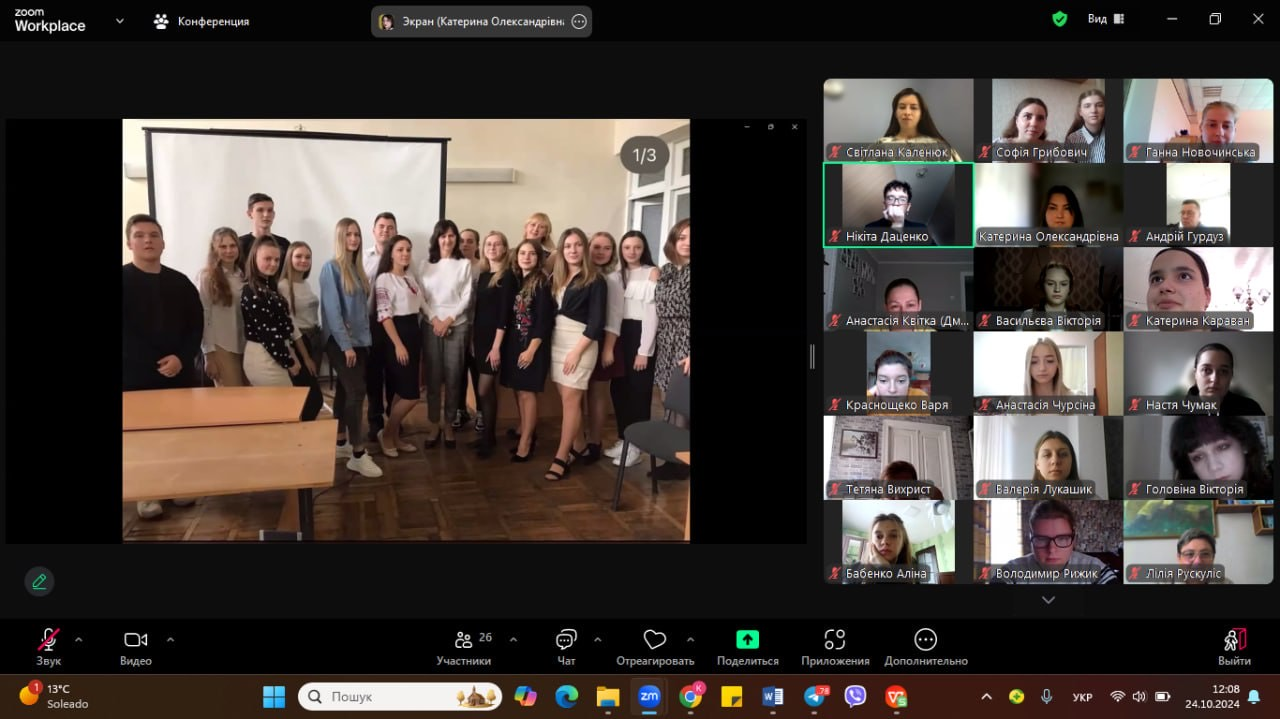
Task: Click the green Поделиться share screen icon
Action: 747,640
